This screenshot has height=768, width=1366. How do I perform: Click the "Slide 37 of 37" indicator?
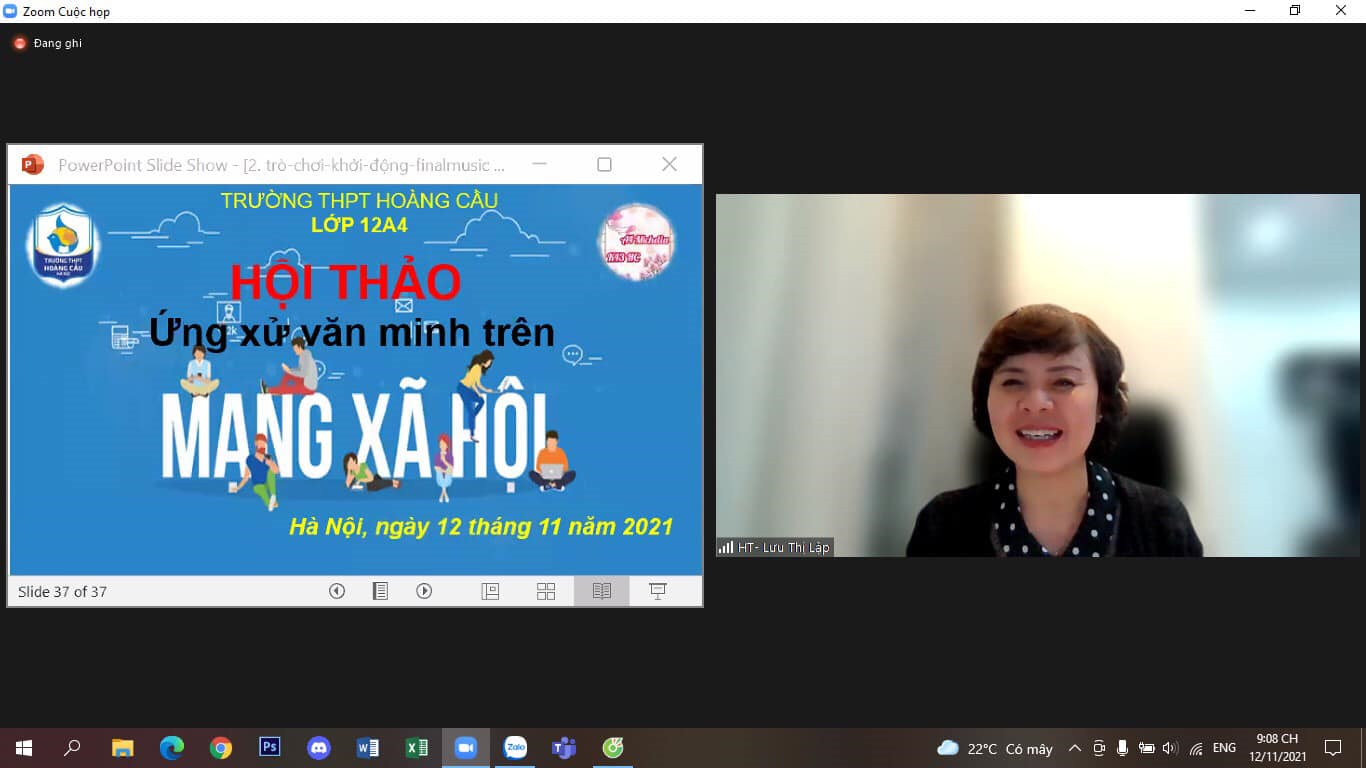[x=63, y=591]
